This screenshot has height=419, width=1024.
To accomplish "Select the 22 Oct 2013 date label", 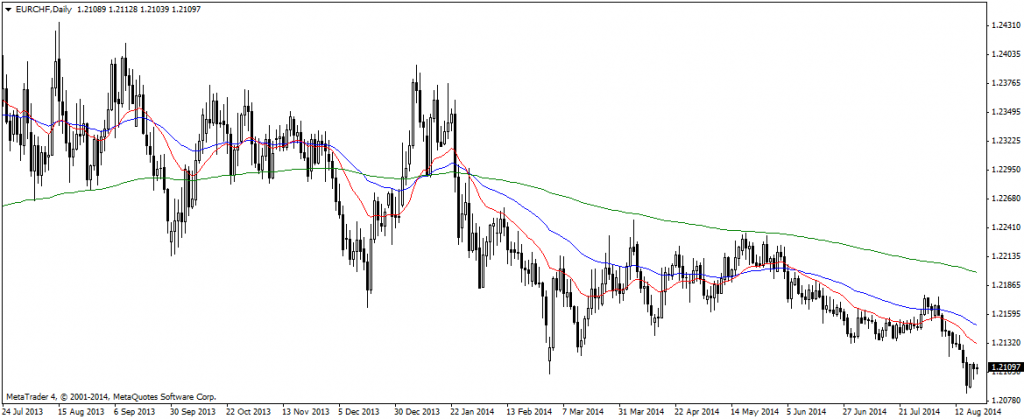I will pos(246,410).
